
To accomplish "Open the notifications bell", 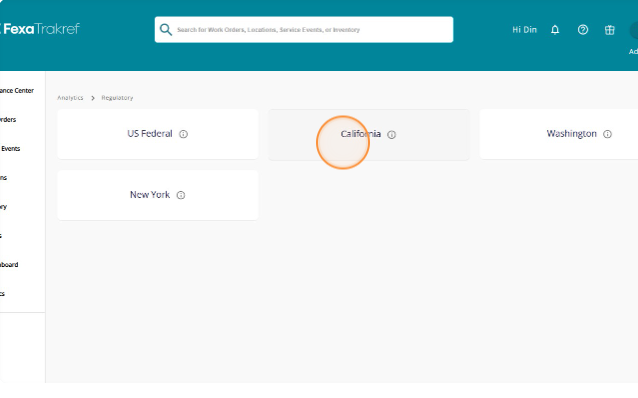I will [x=555, y=30].
